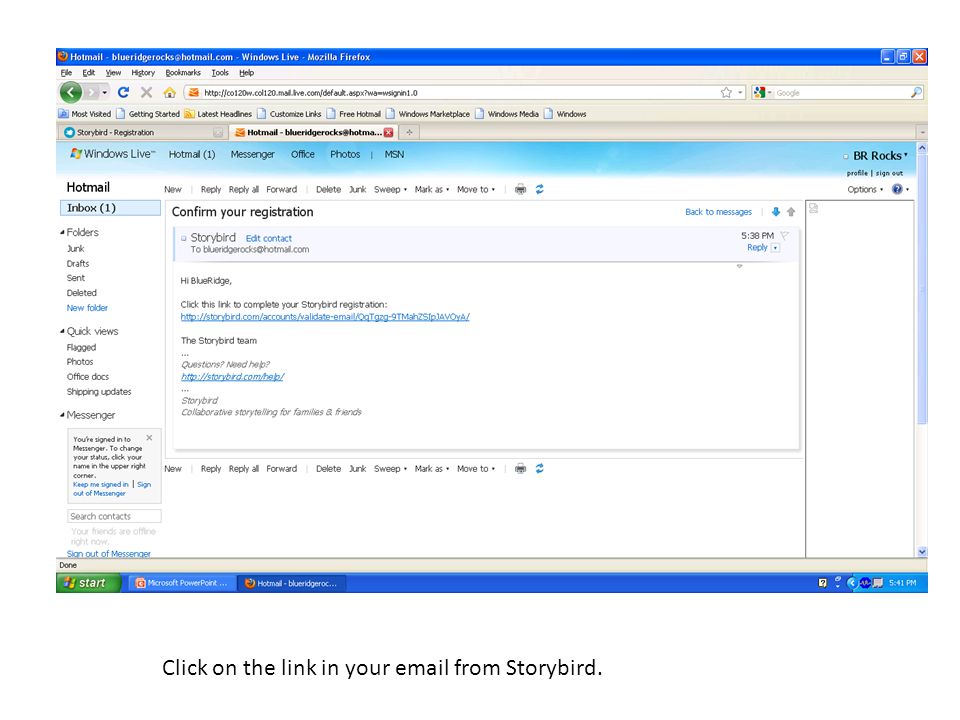Open the History menu
The image size is (960, 720).
[x=143, y=72]
